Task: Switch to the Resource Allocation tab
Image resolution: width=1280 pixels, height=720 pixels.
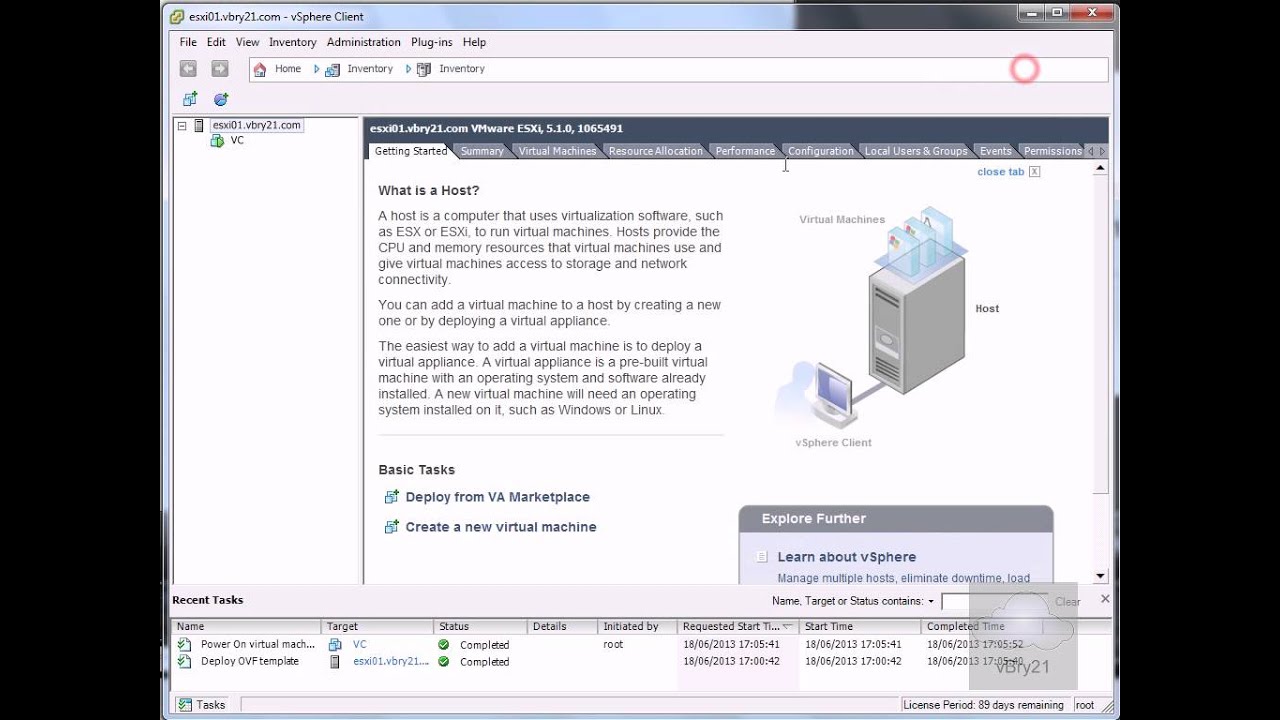Action: click(x=655, y=151)
